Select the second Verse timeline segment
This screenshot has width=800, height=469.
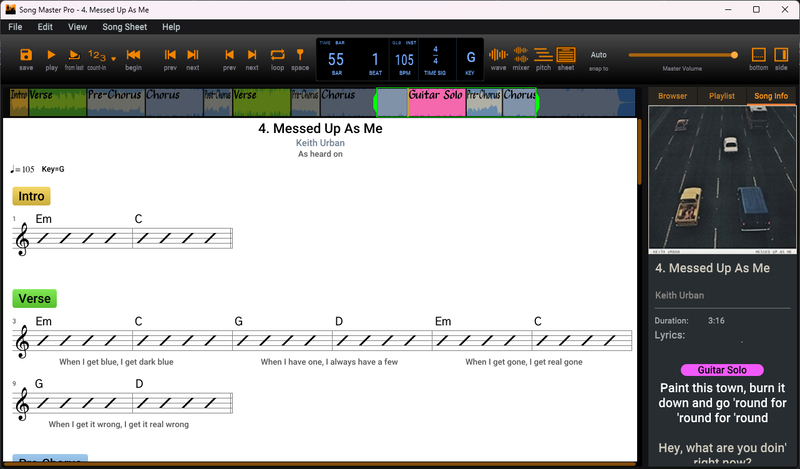point(261,103)
